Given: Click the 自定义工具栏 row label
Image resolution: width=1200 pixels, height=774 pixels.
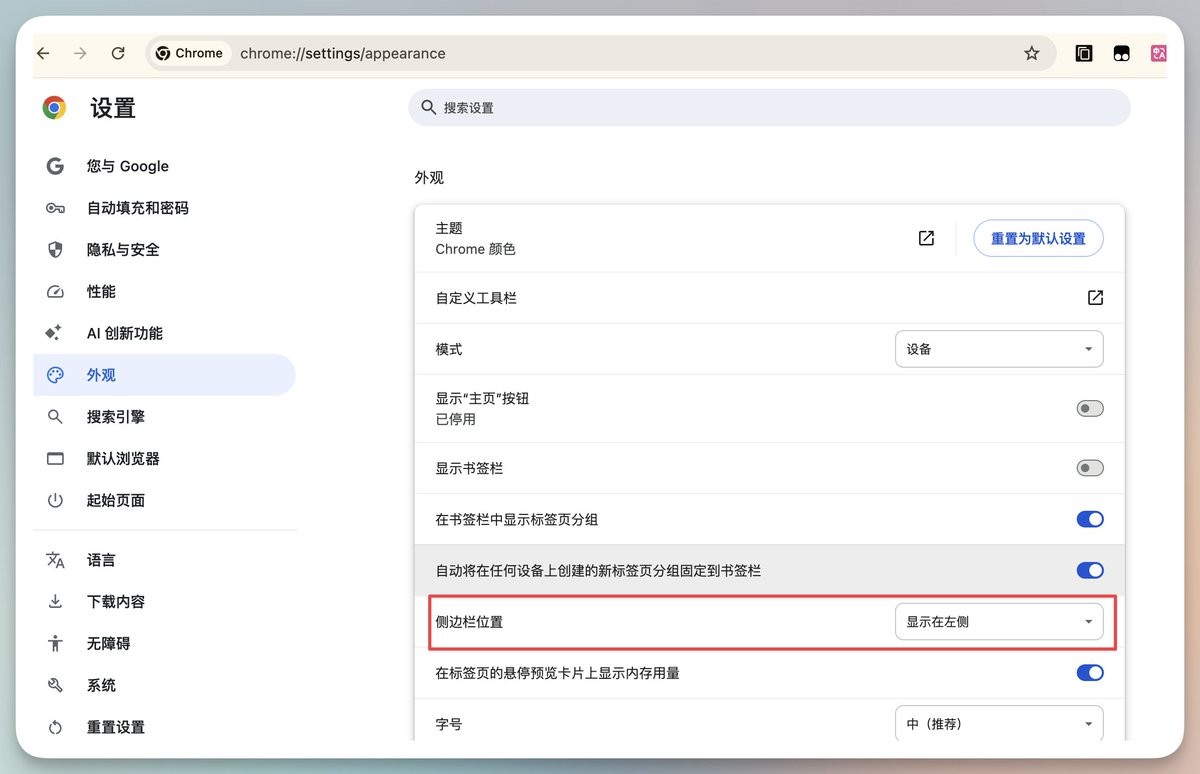Looking at the screenshot, I should tap(476, 298).
